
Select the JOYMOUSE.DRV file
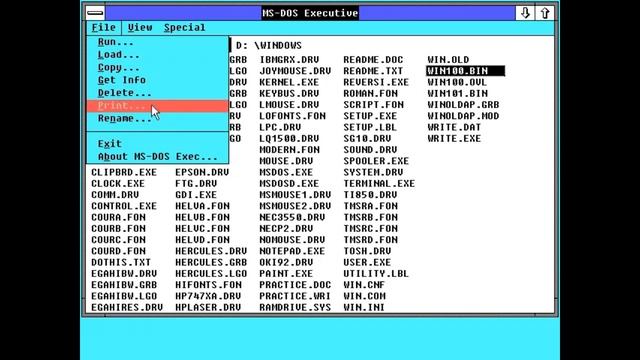coord(295,71)
